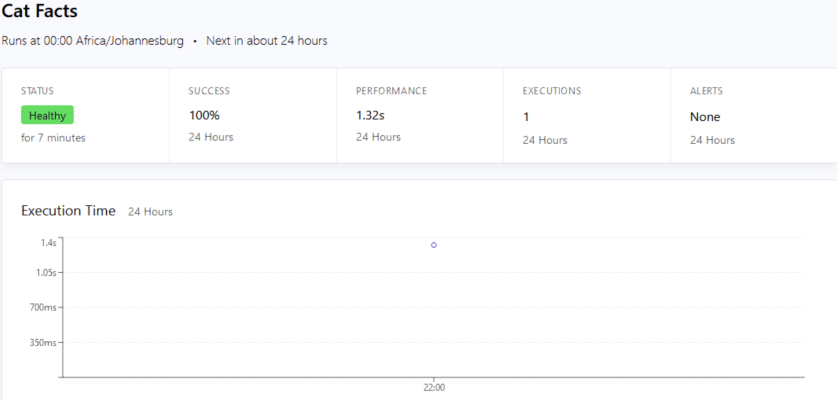
Task: Click the EXECUTIONS card label
Action: click(551, 91)
